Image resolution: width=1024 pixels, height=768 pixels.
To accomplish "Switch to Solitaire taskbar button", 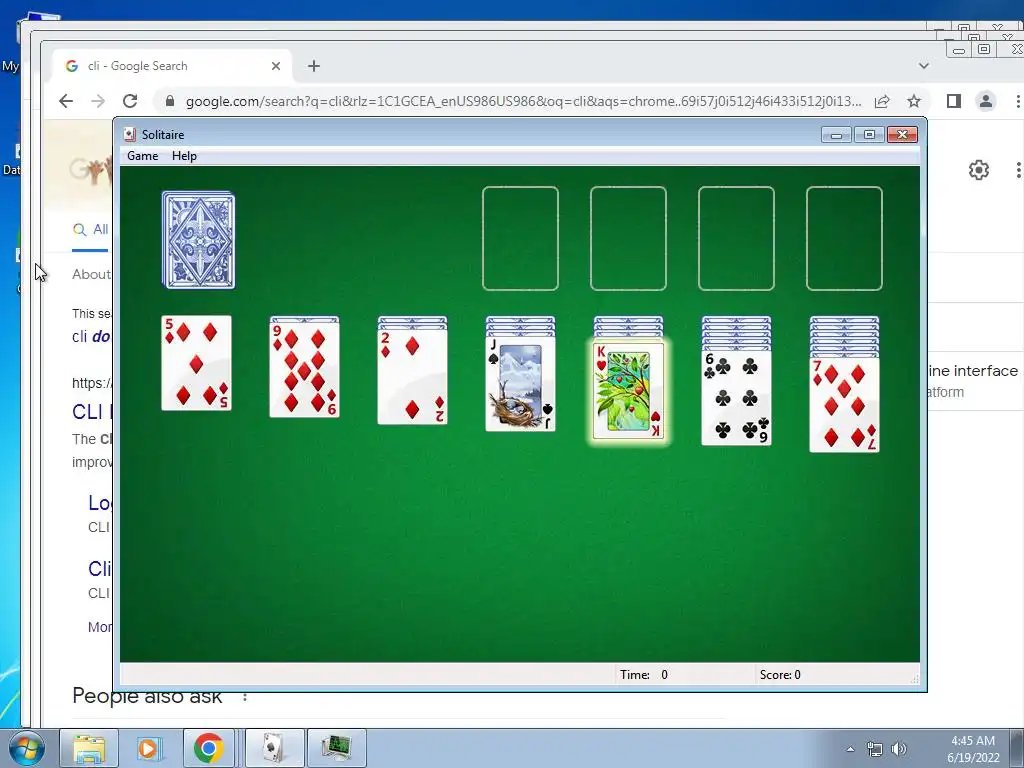I will 274,748.
